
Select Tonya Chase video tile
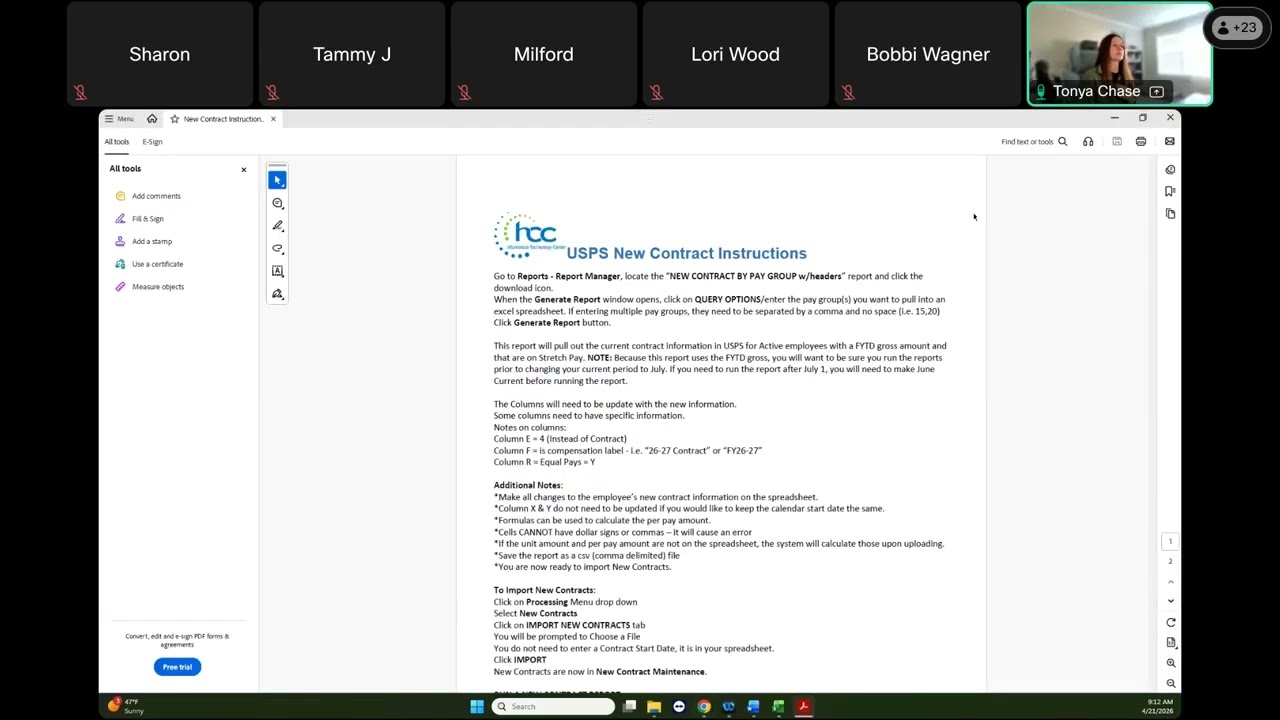click(x=1120, y=54)
